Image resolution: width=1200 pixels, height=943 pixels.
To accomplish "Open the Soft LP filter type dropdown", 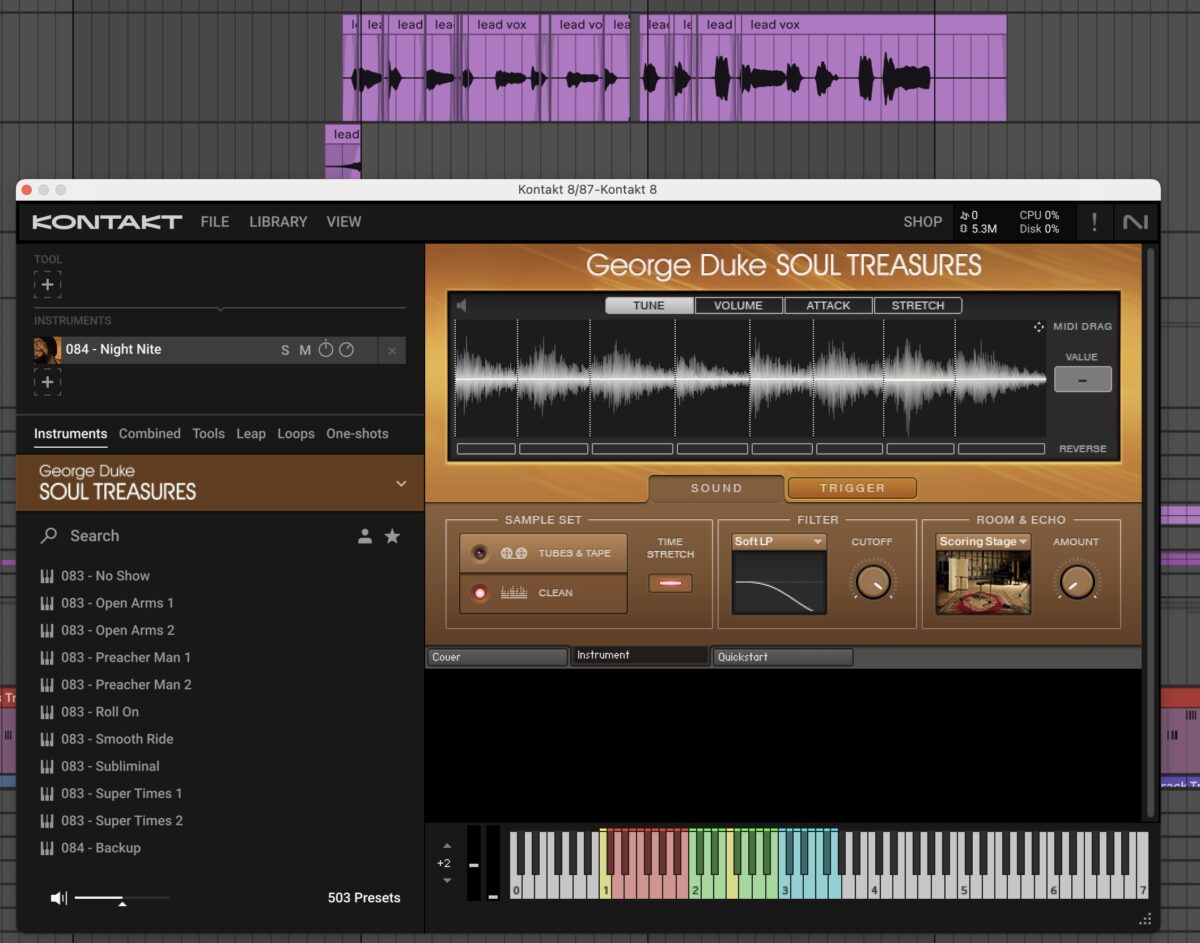I will click(x=778, y=542).
